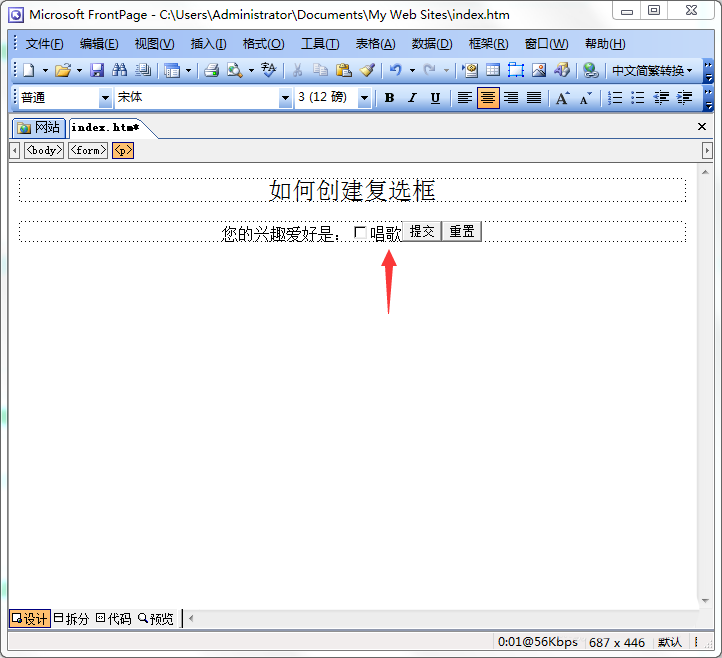Open the 插入(I) menu
The height and width of the screenshot is (658, 722).
pyautogui.click(x=209, y=44)
